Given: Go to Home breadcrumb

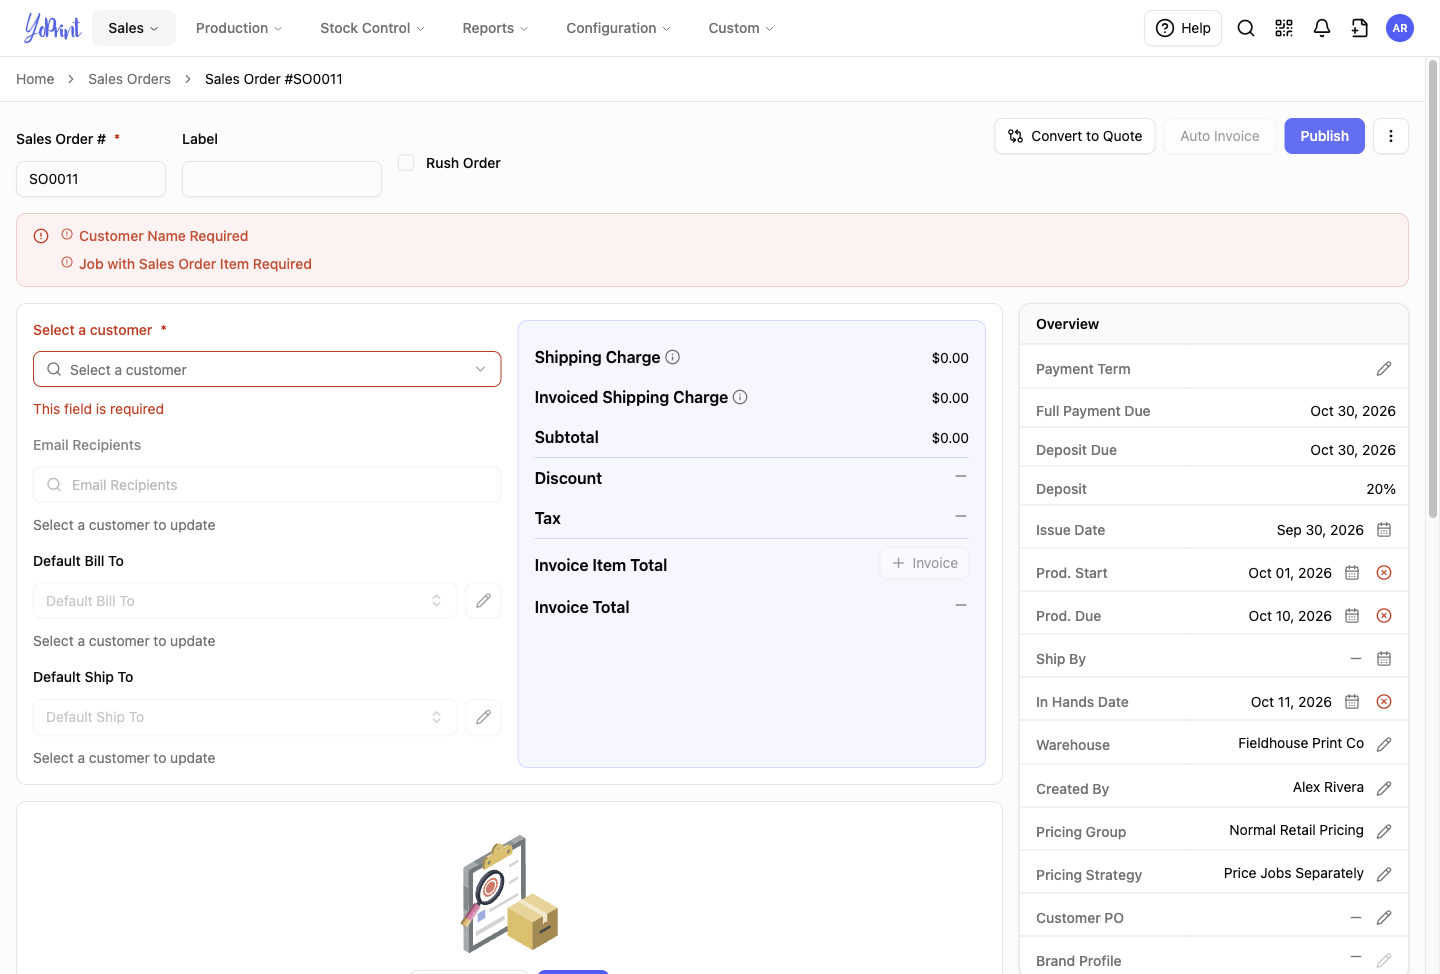Looking at the screenshot, I should tap(35, 79).
